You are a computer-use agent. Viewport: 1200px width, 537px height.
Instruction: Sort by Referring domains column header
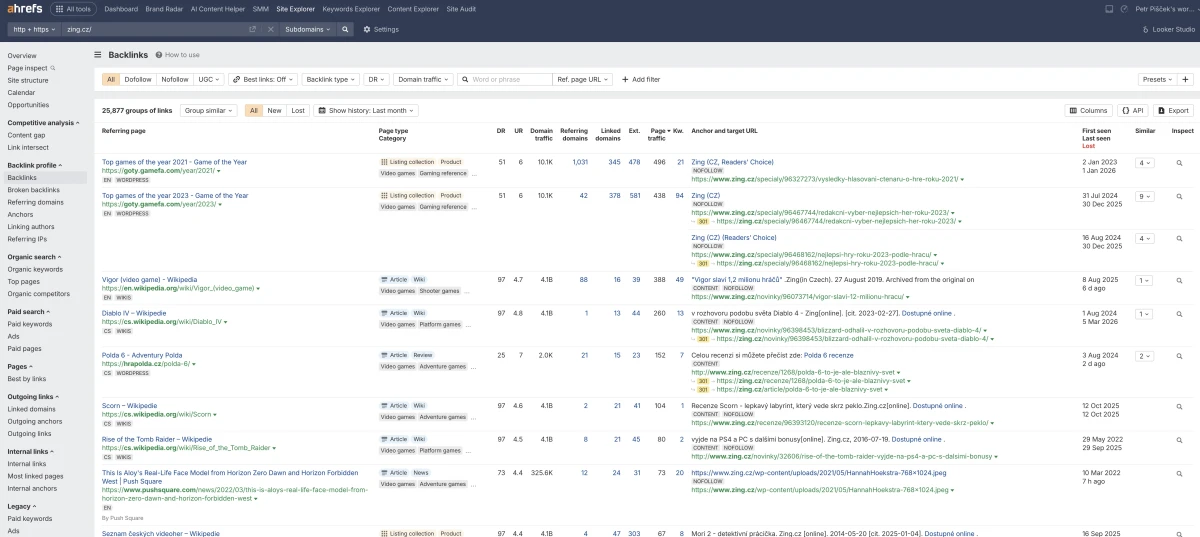(574, 135)
